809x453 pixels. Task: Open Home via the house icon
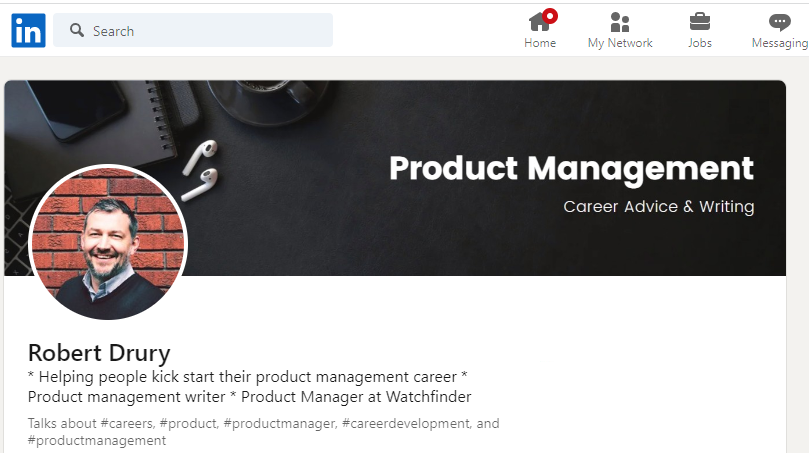tap(539, 22)
